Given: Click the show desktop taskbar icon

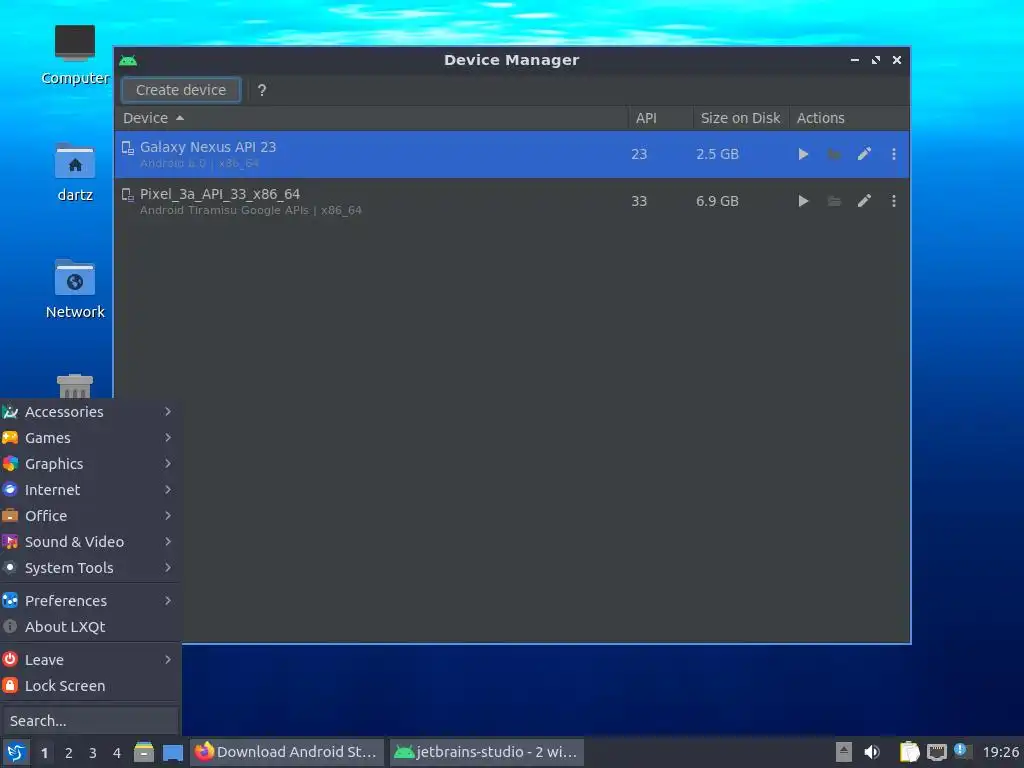Looking at the screenshot, I should [x=173, y=753].
